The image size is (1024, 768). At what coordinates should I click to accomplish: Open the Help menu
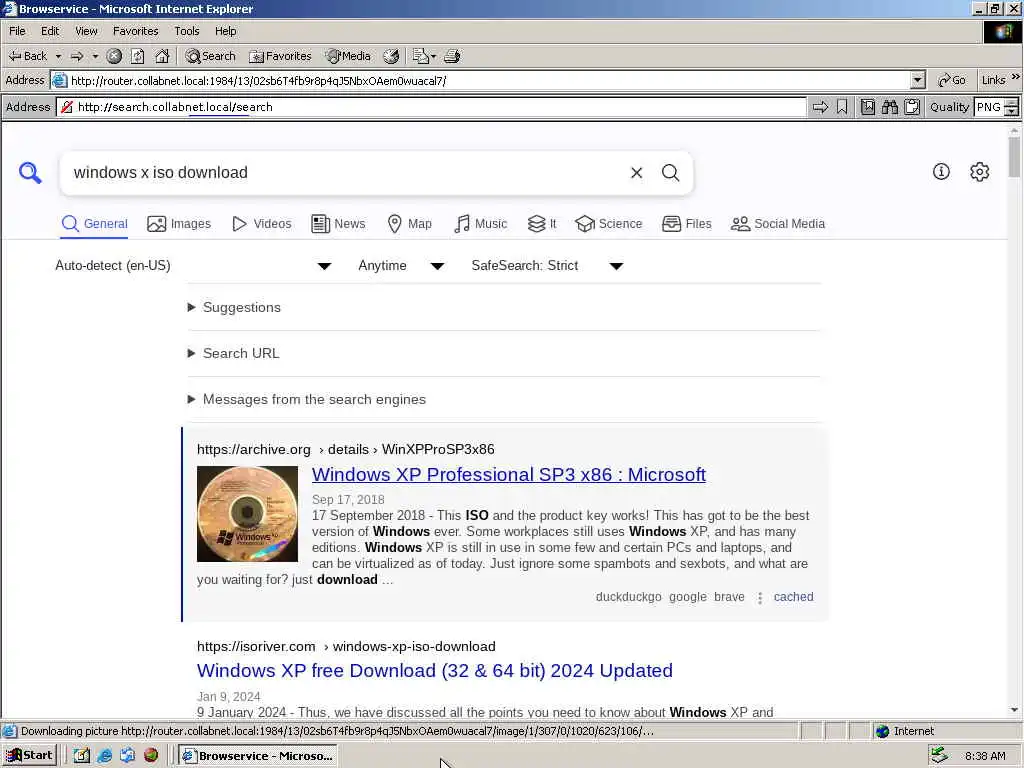(x=225, y=31)
